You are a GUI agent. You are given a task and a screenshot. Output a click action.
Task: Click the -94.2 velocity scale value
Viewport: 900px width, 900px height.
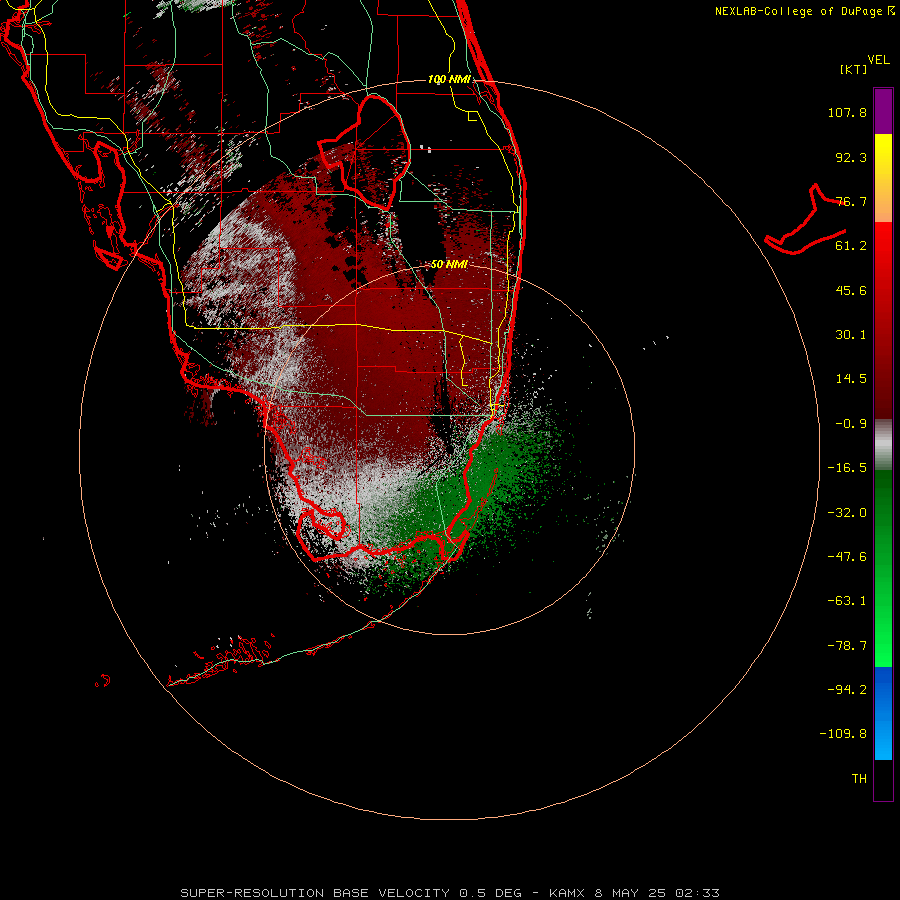[847, 689]
